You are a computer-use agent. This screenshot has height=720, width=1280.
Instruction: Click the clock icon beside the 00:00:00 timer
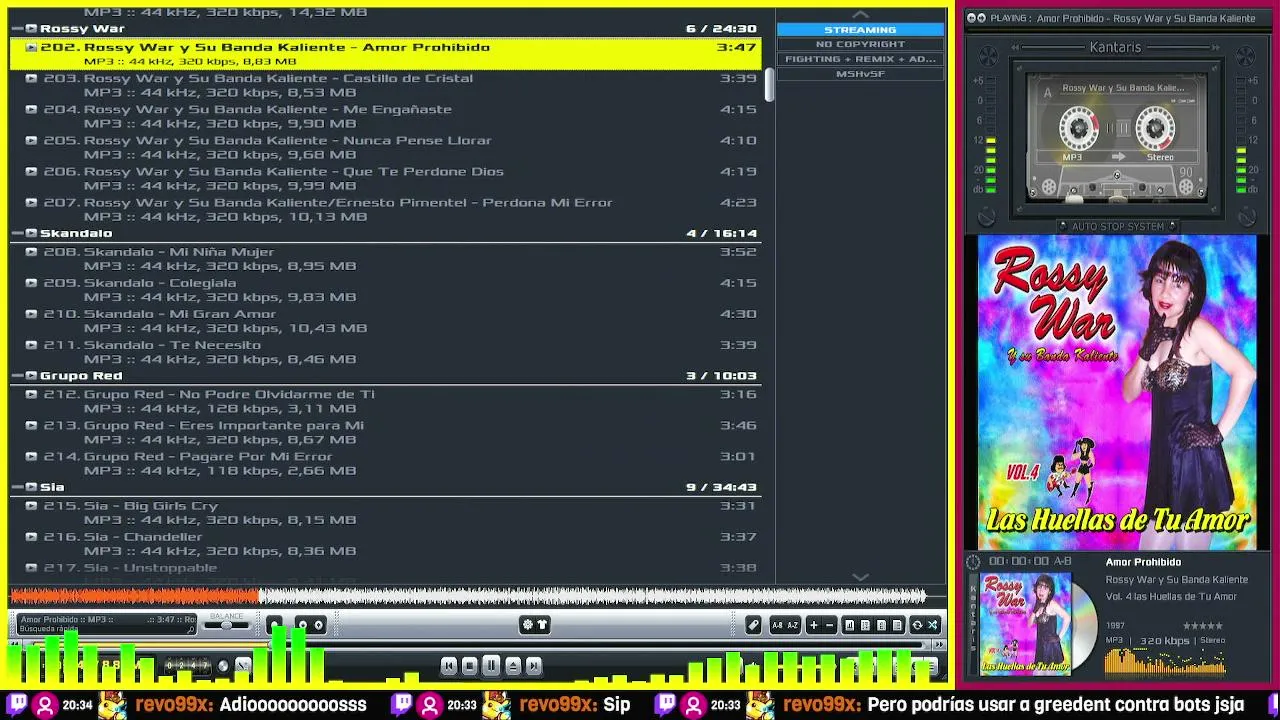point(973,562)
